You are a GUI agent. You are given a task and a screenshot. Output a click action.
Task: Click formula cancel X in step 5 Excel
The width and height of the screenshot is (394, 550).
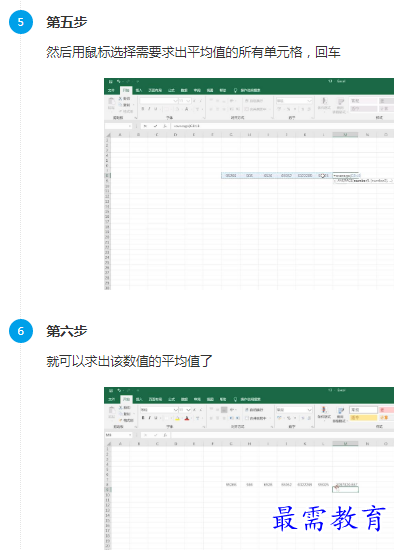coord(145,126)
